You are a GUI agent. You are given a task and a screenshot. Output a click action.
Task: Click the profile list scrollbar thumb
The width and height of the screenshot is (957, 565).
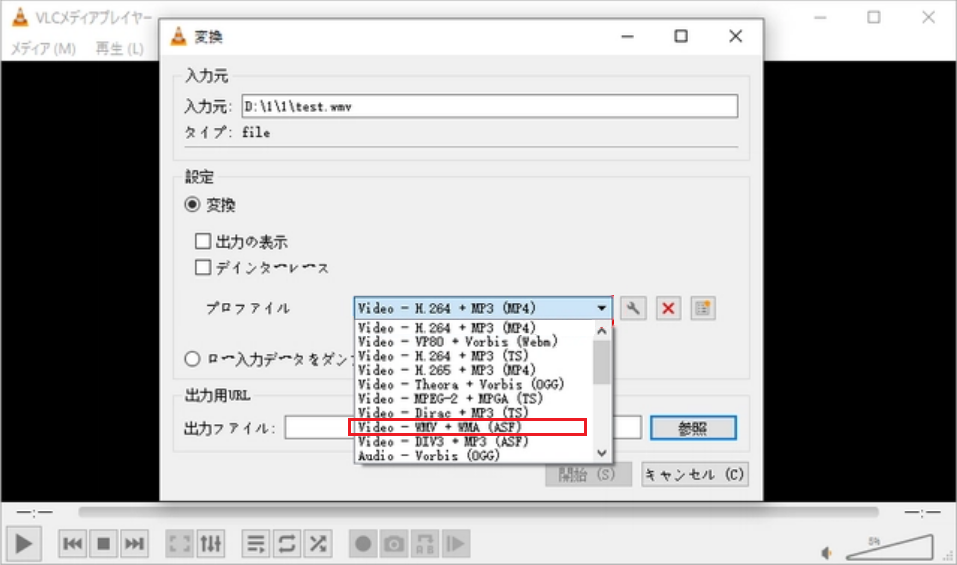pyautogui.click(x=602, y=362)
